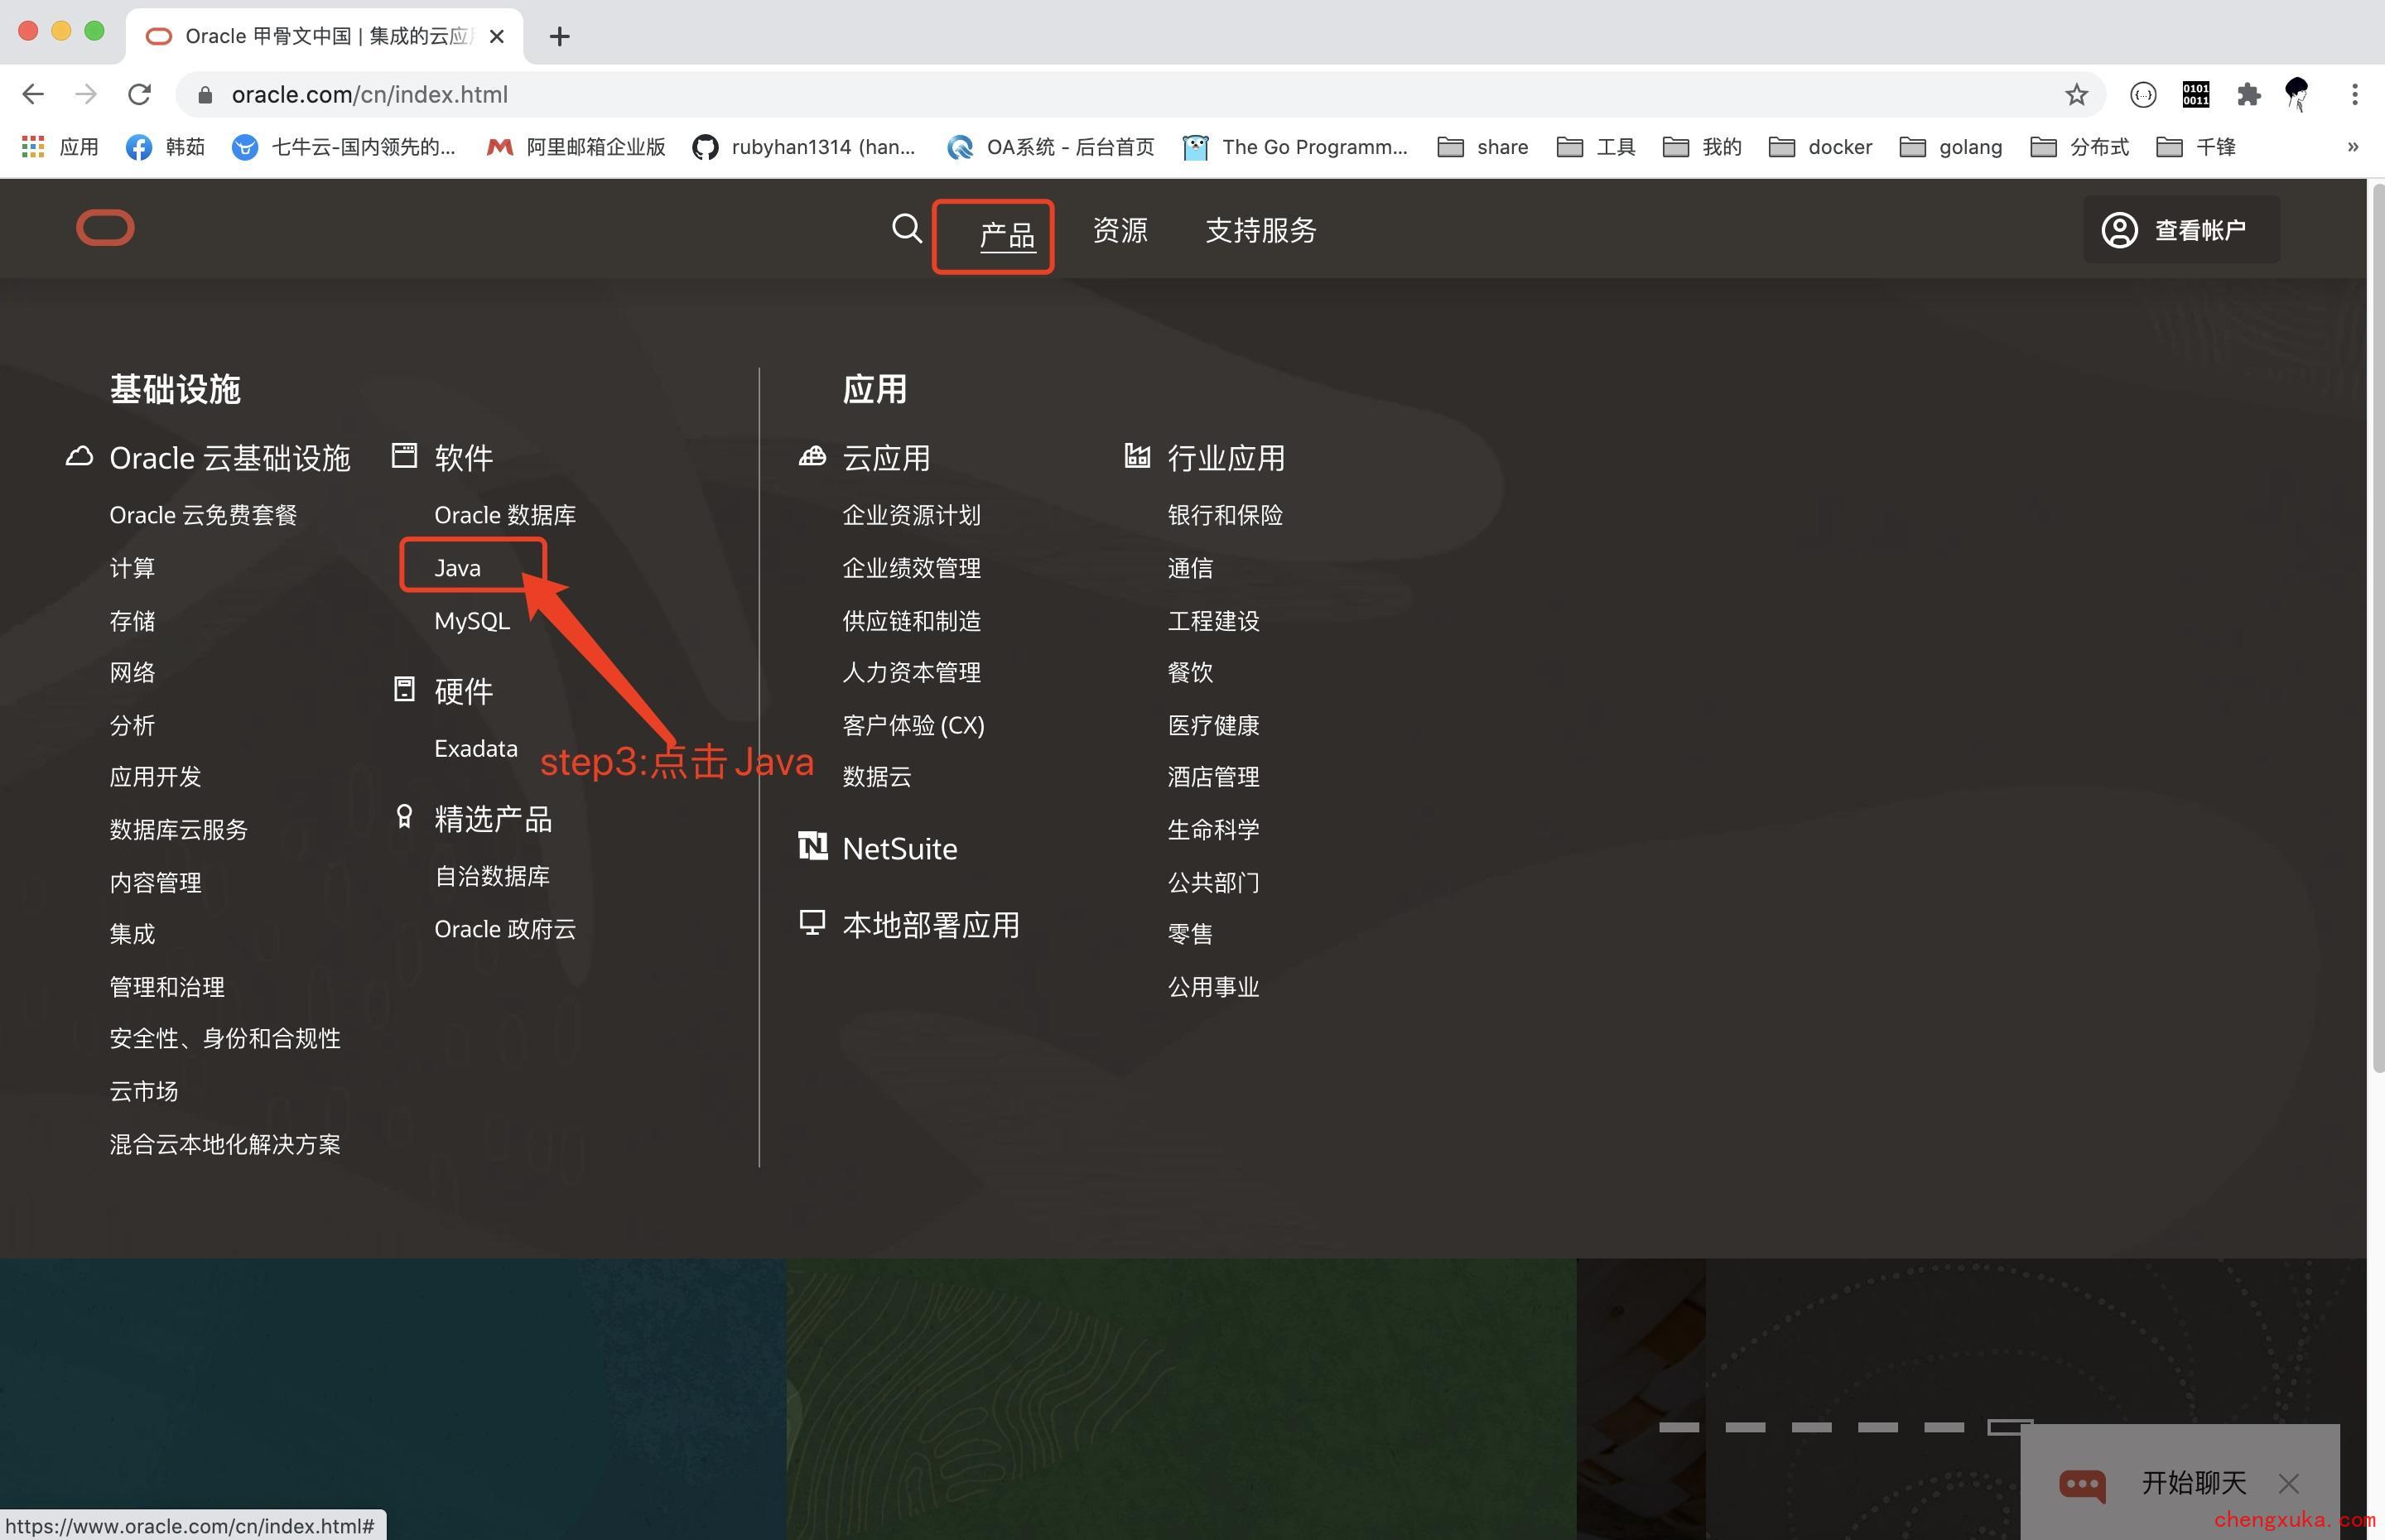The image size is (2385, 1540).
Task: Open The Go Programming bookmark
Action: [1295, 147]
